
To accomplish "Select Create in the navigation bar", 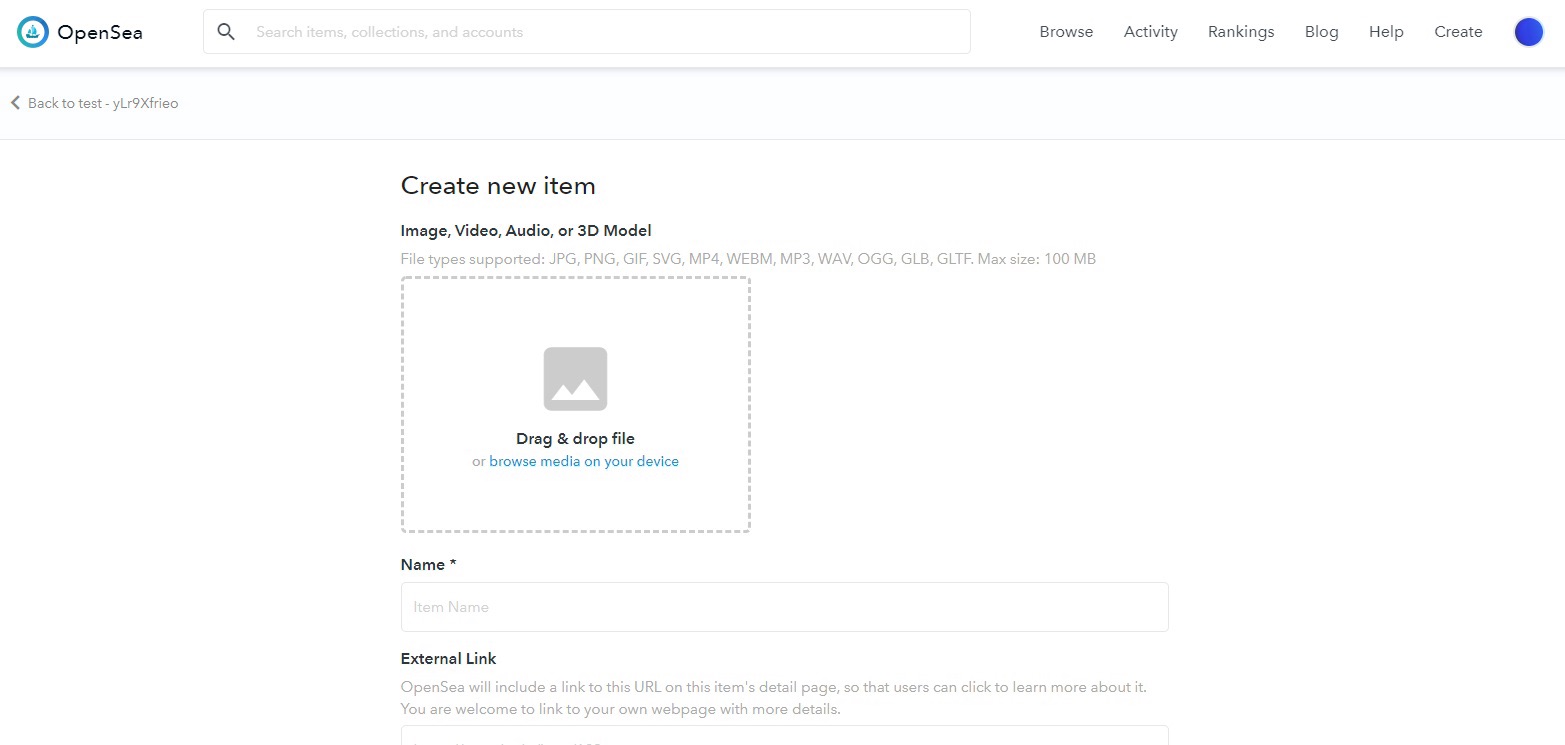I will pos(1458,32).
